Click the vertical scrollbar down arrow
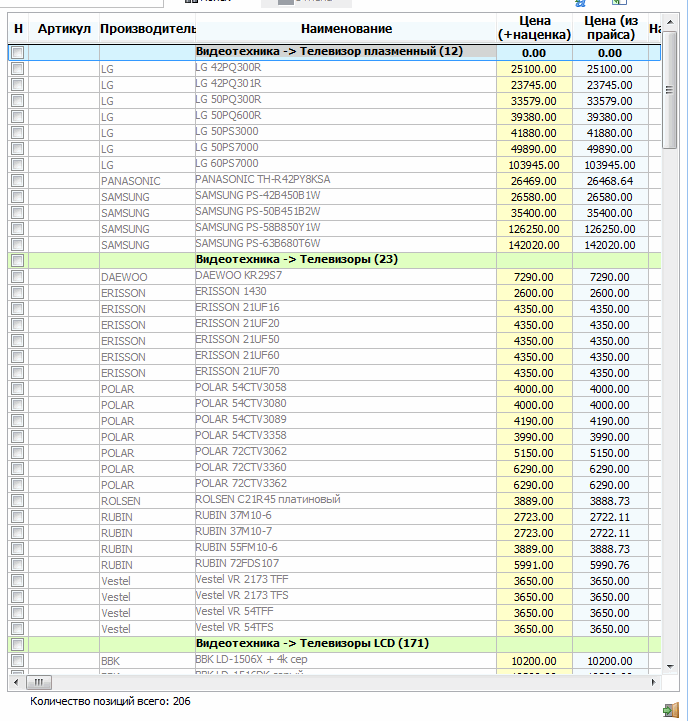688x721 pixels. pos(670,667)
